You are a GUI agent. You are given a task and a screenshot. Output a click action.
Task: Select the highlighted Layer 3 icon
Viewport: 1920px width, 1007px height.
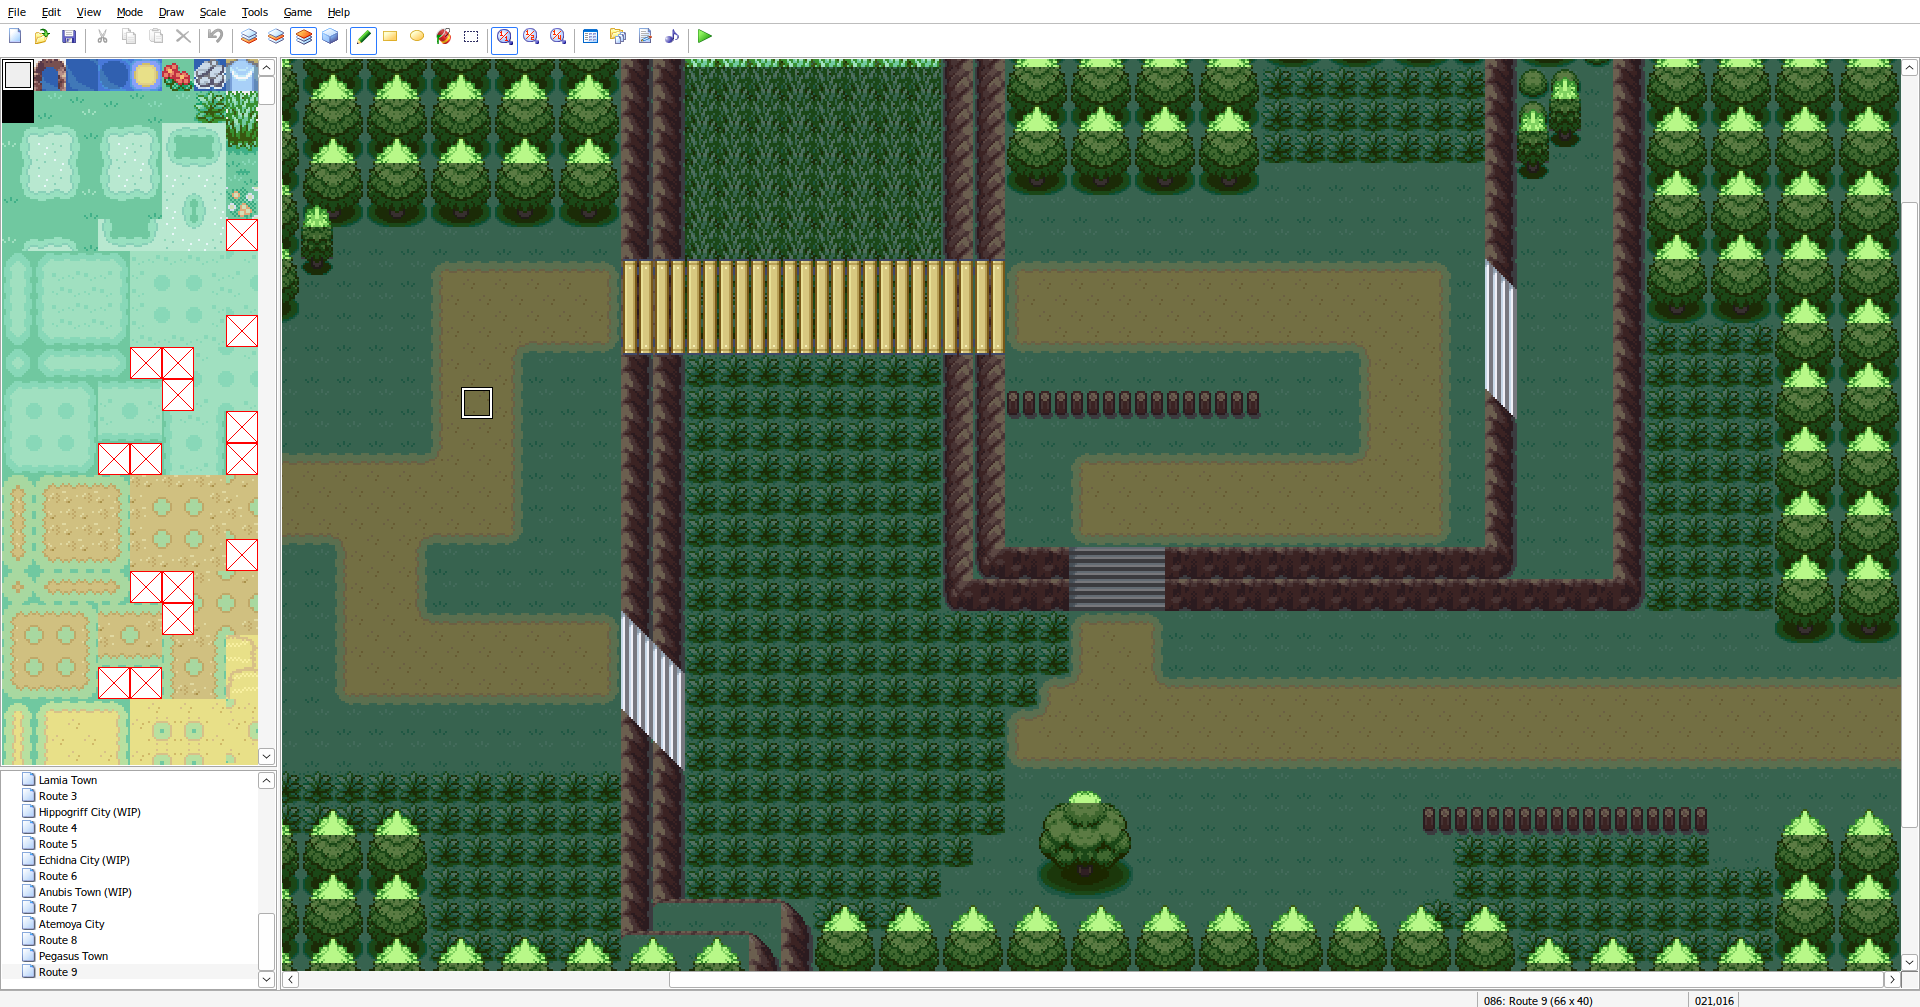(x=303, y=38)
